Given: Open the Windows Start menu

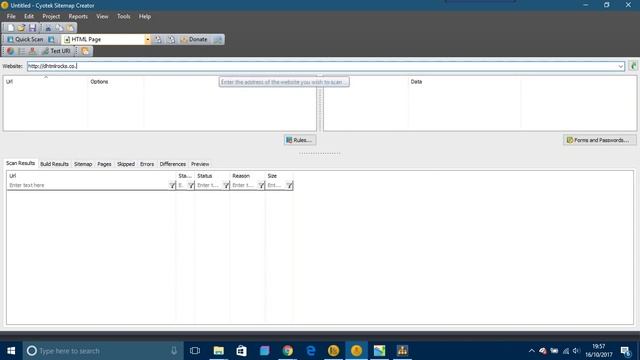Looking at the screenshot, I should [11, 351].
